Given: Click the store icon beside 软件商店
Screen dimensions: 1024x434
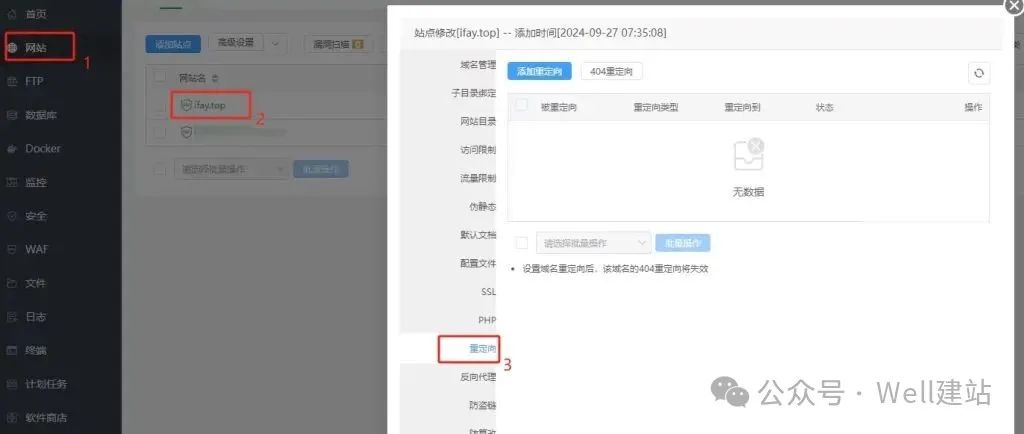Looking at the screenshot, I should coord(12,418).
